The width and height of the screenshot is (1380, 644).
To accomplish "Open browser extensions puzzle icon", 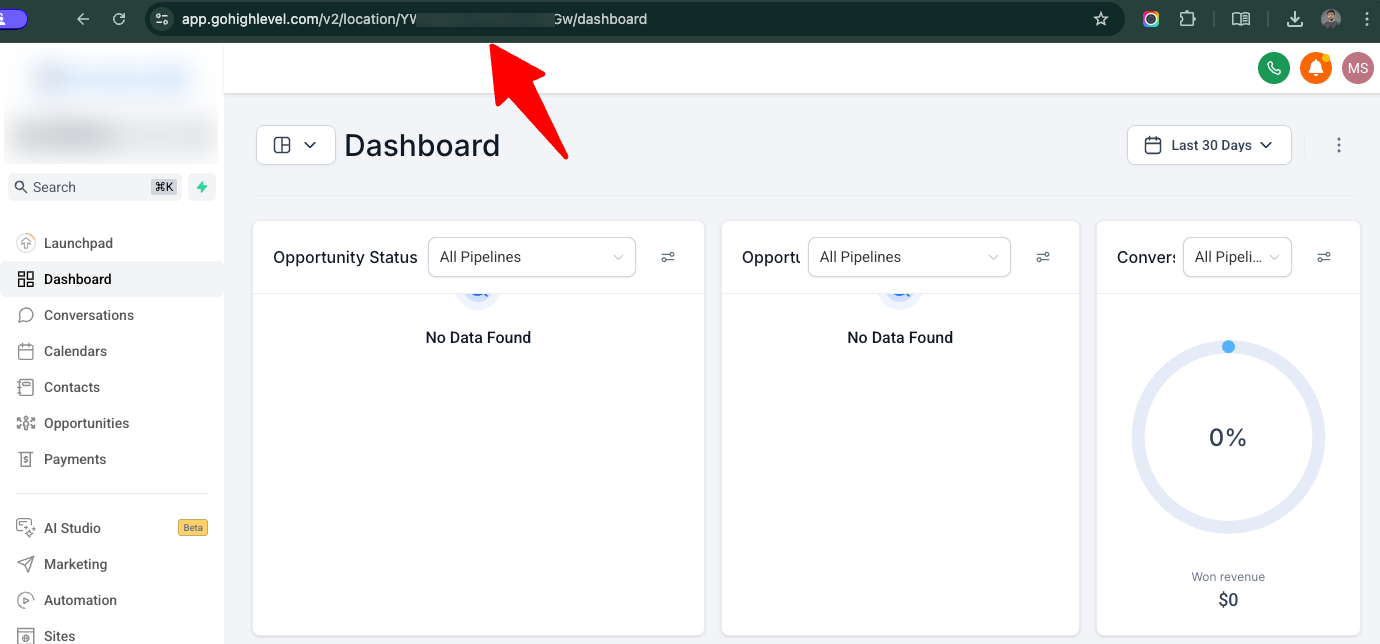I will tap(1187, 19).
